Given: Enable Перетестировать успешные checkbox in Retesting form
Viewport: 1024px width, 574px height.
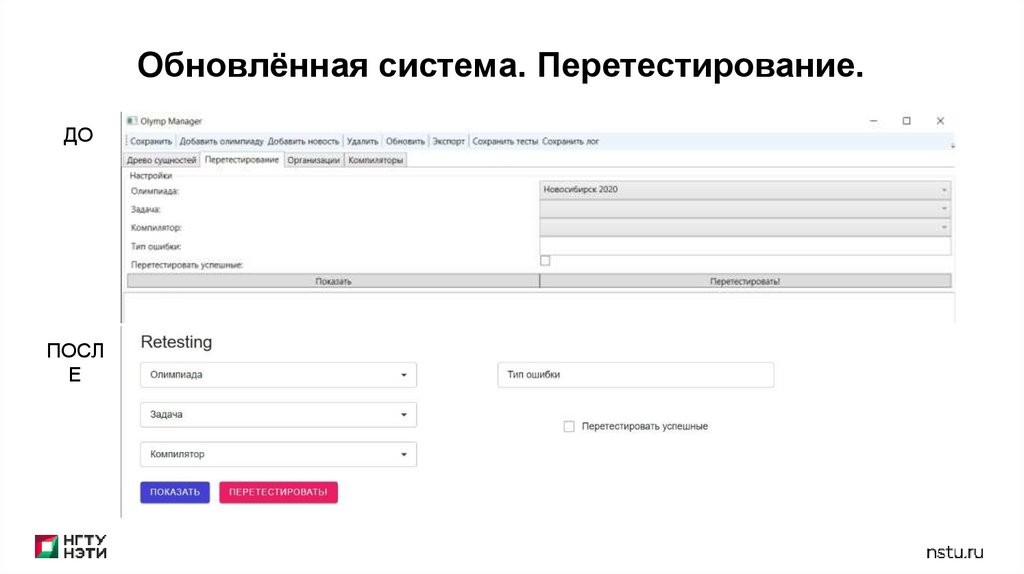Looking at the screenshot, I should pyautogui.click(x=569, y=426).
